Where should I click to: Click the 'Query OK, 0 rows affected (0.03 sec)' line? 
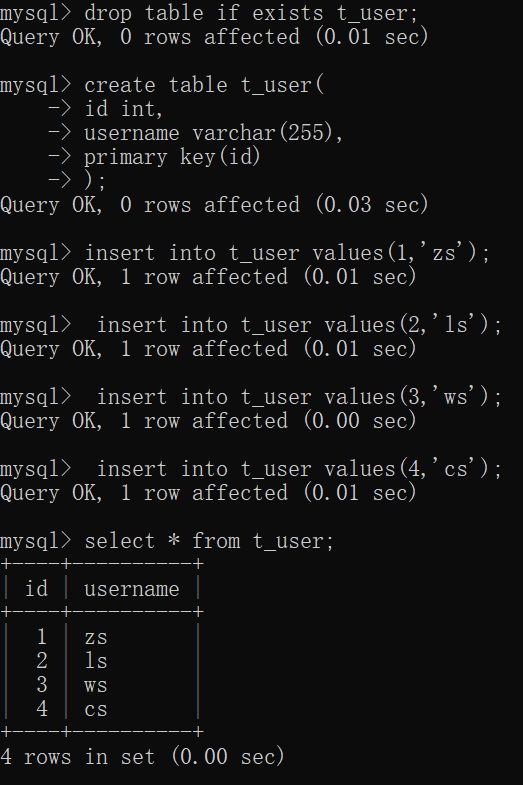tap(214, 205)
